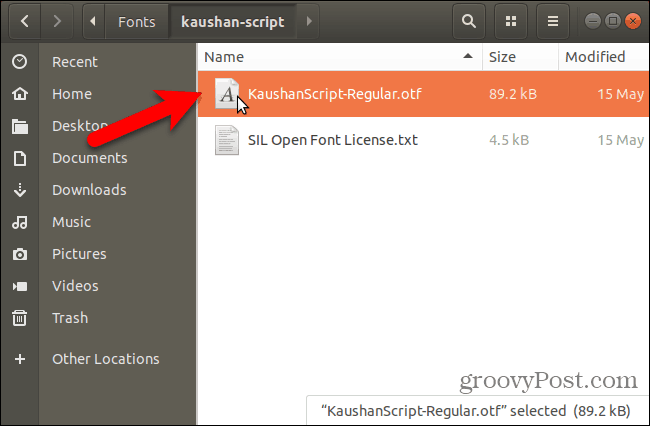
Task: Click the Music note icon in the sidebar
Action: click(x=19, y=222)
